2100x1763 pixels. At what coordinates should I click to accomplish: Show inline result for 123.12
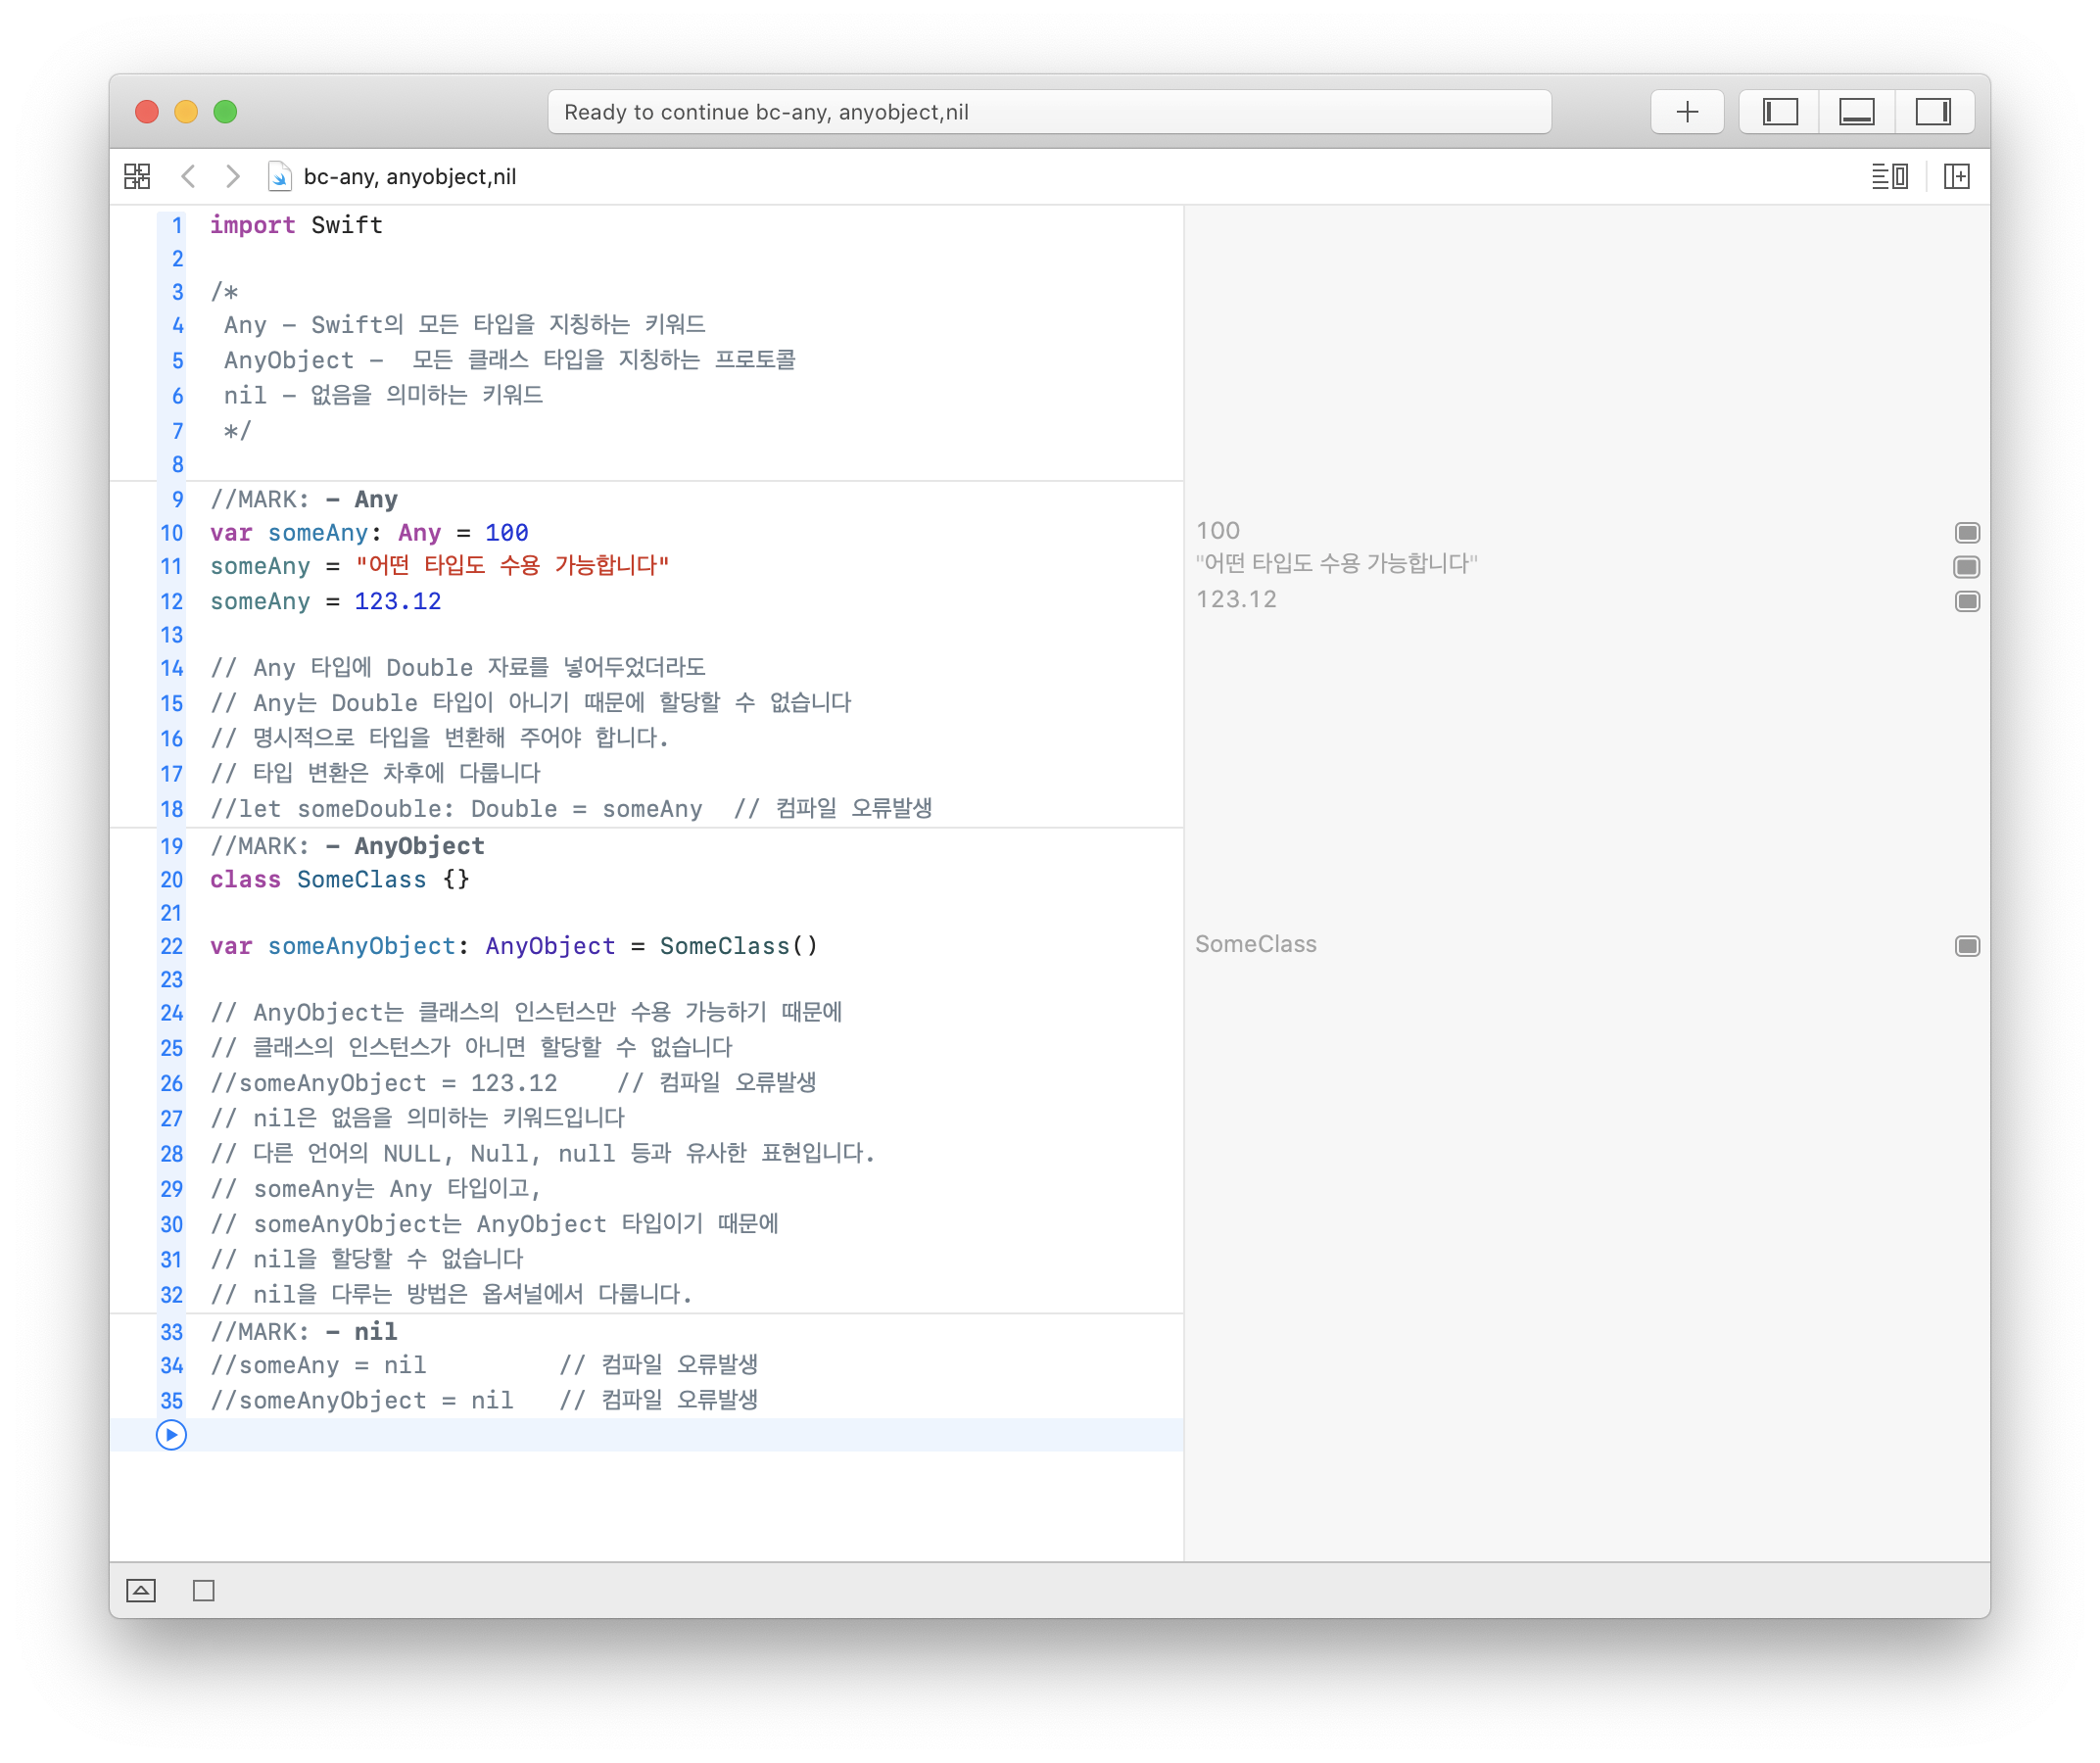[x=1966, y=601]
